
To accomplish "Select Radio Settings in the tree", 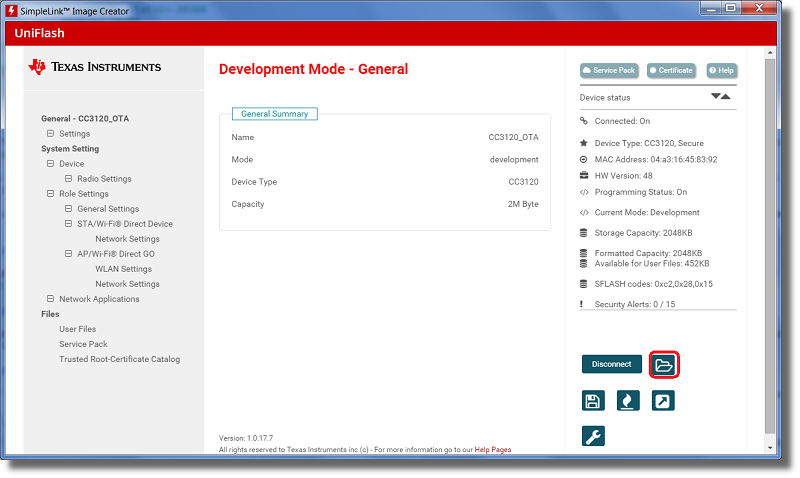I will 104,179.
